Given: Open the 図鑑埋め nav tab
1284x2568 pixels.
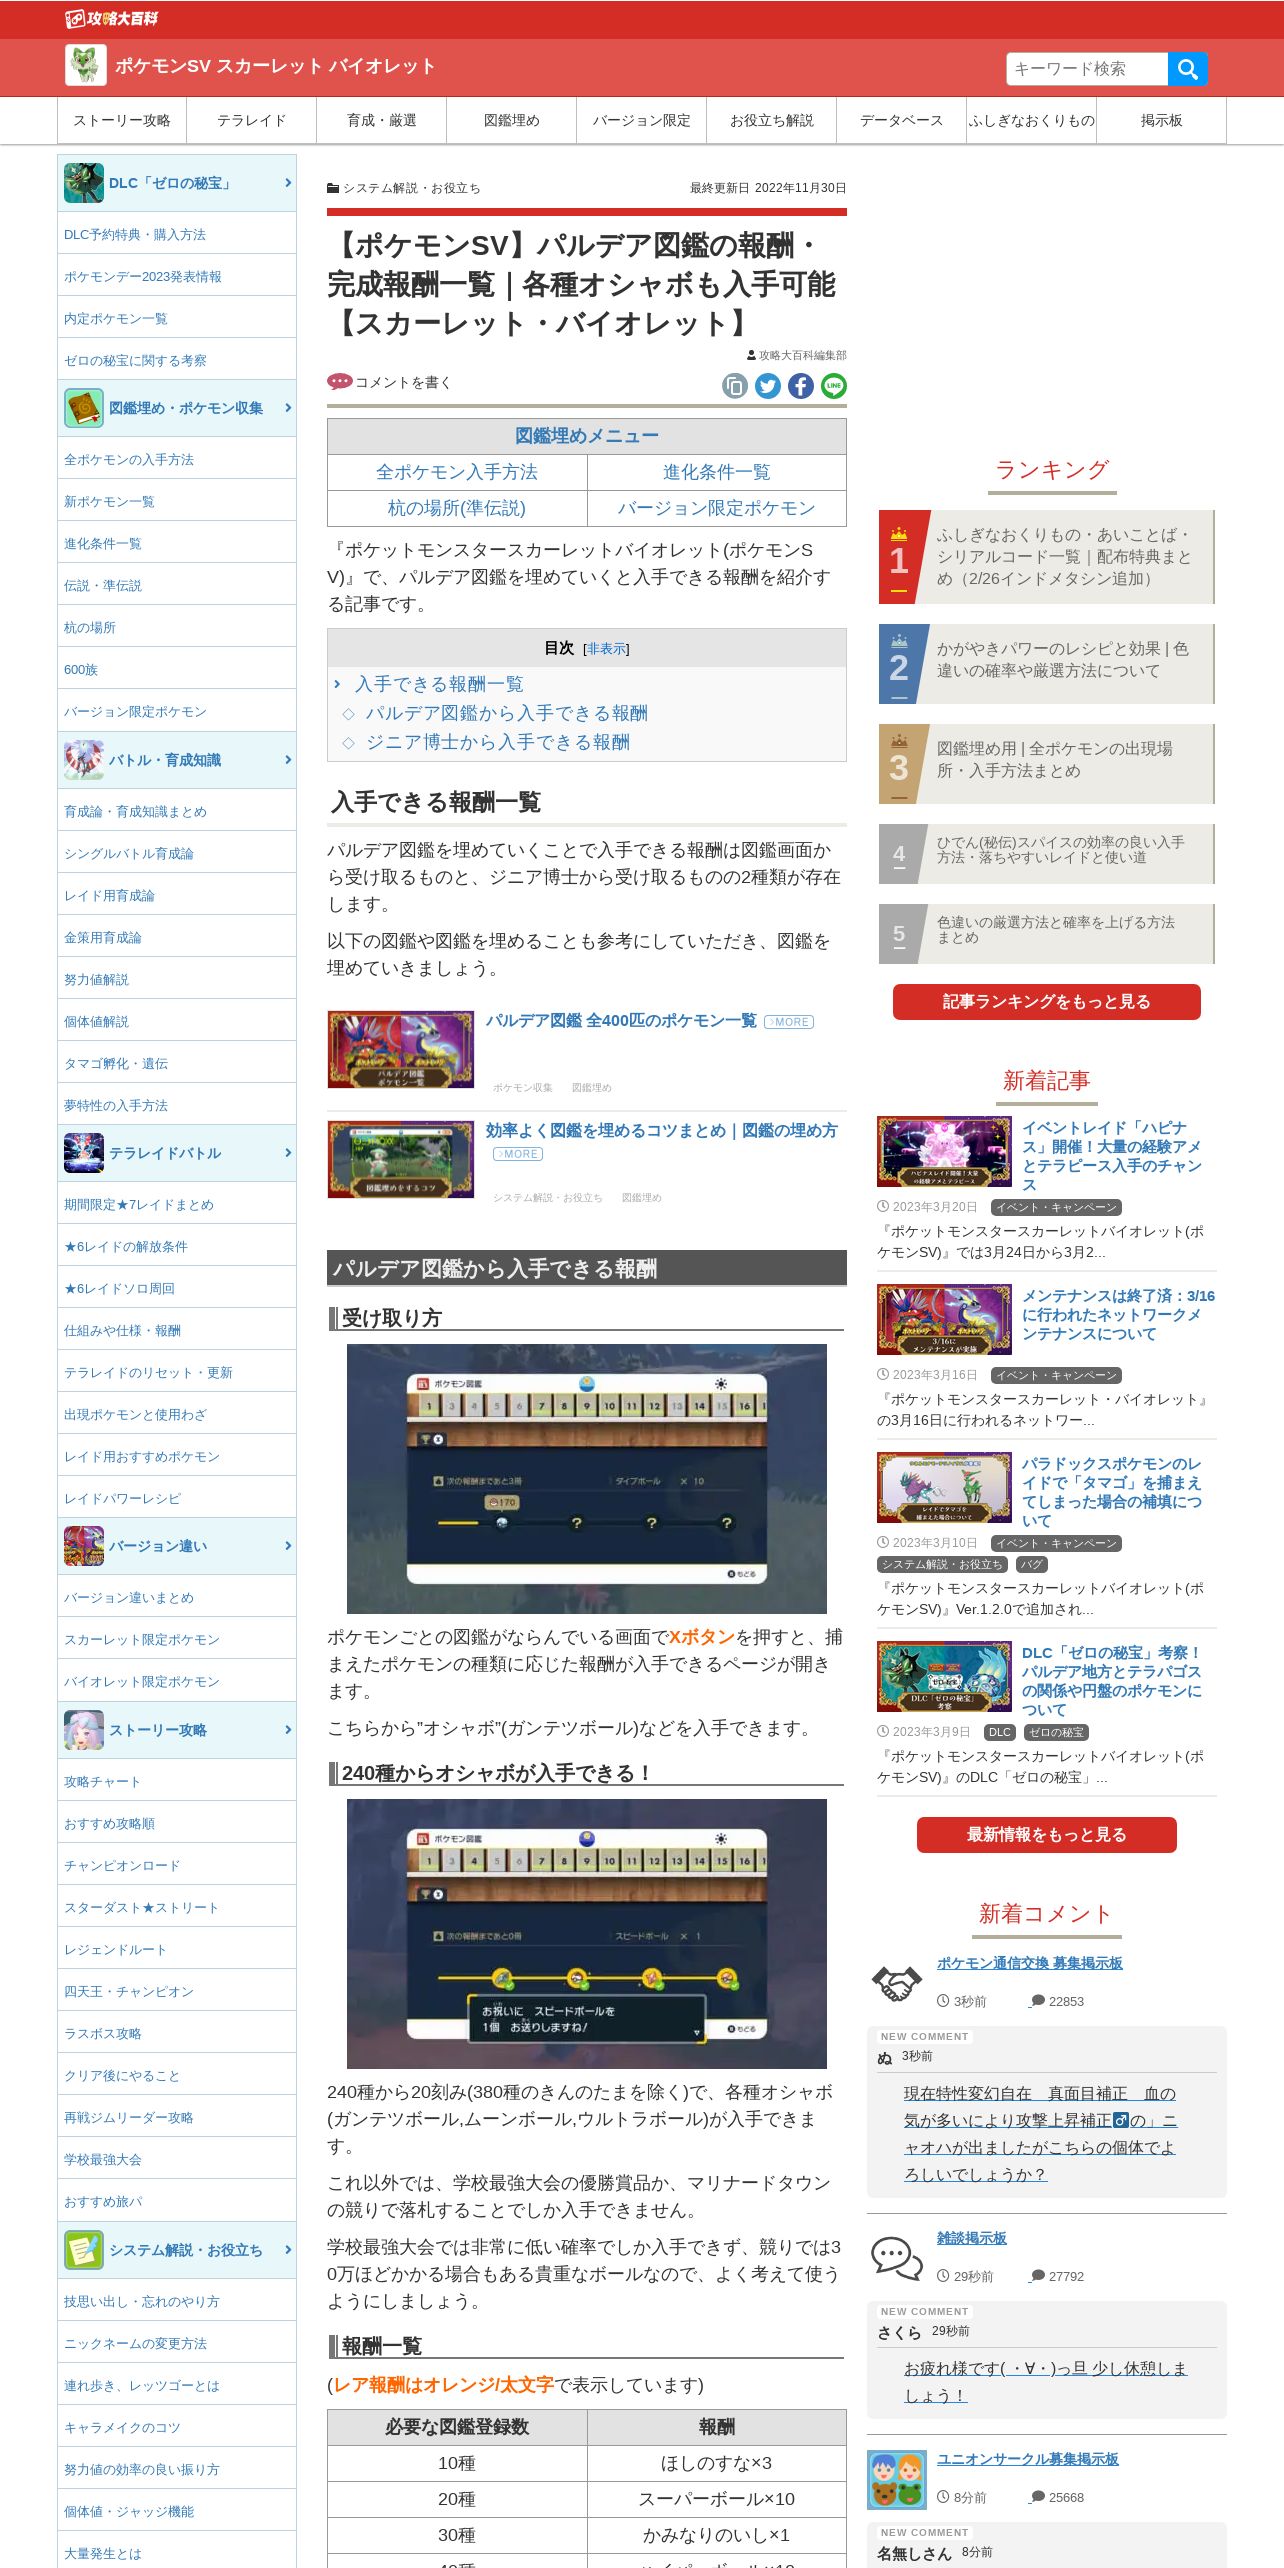Looking at the screenshot, I should [x=512, y=121].
